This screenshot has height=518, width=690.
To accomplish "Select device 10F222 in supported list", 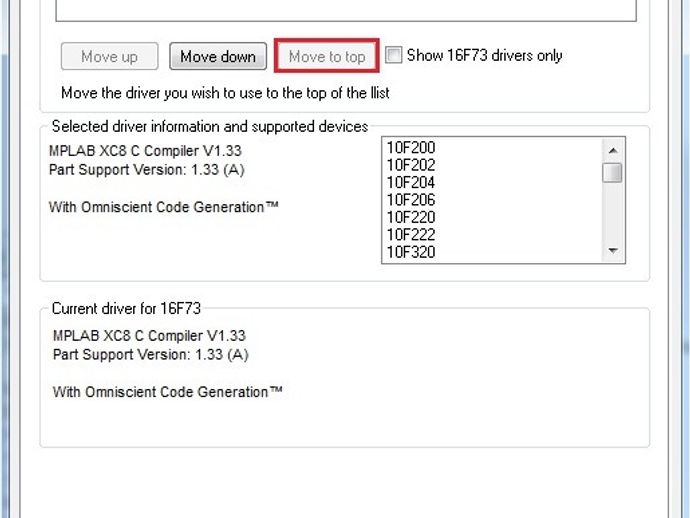I will [411, 235].
